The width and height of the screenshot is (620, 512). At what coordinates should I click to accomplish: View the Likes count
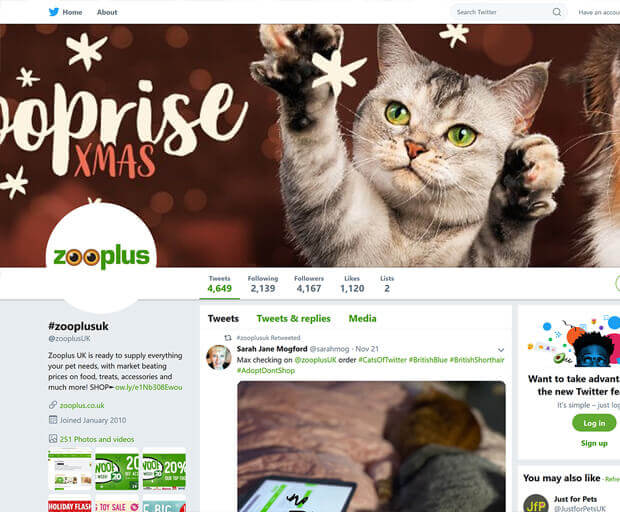(x=352, y=284)
